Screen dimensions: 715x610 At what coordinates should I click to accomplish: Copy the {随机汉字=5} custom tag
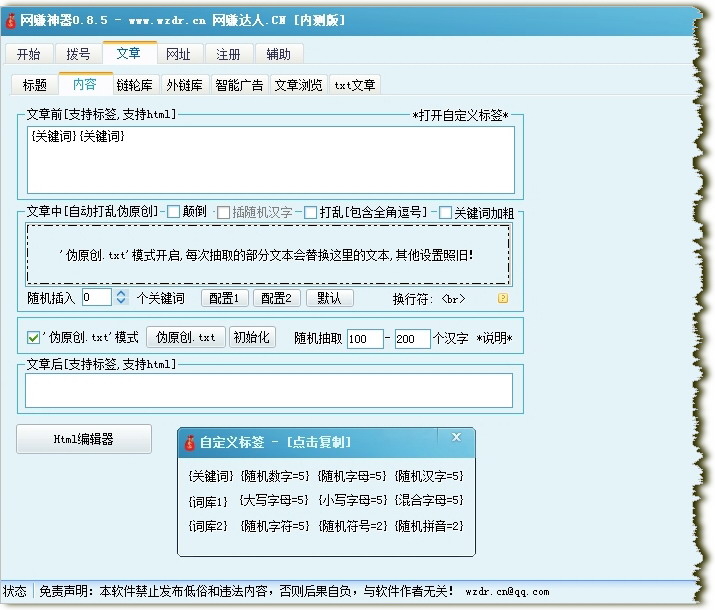[429, 476]
